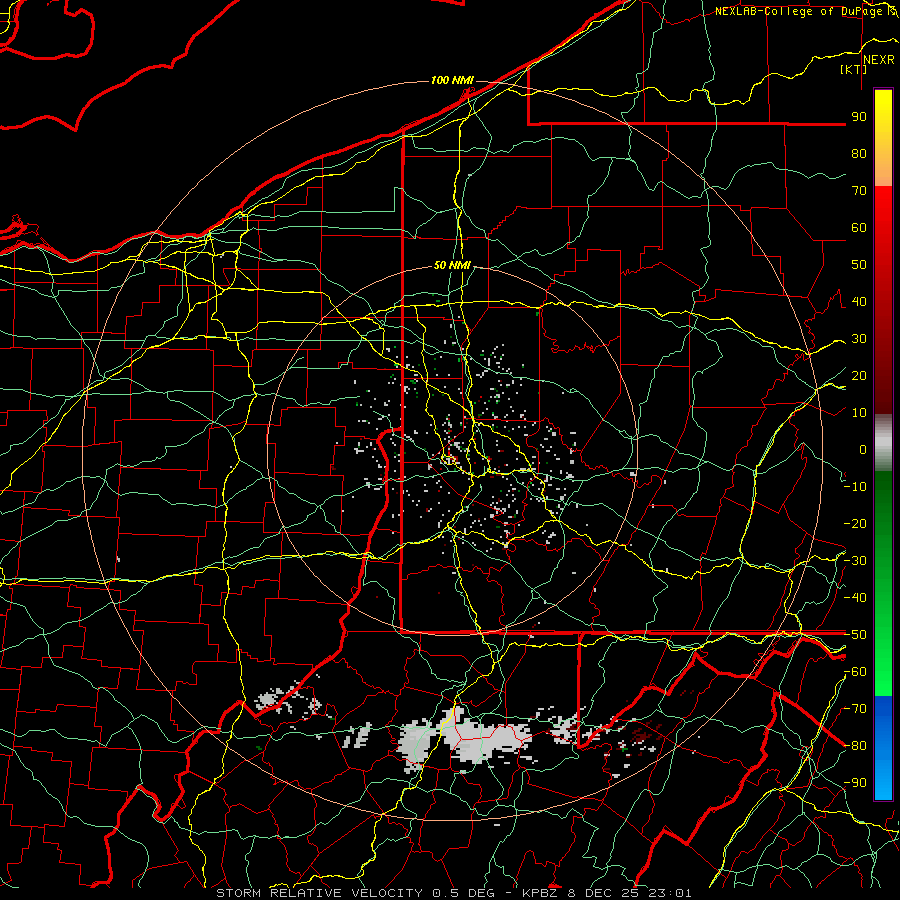Click the "-70" value on velocity scale
900x900 pixels.
tap(855, 709)
